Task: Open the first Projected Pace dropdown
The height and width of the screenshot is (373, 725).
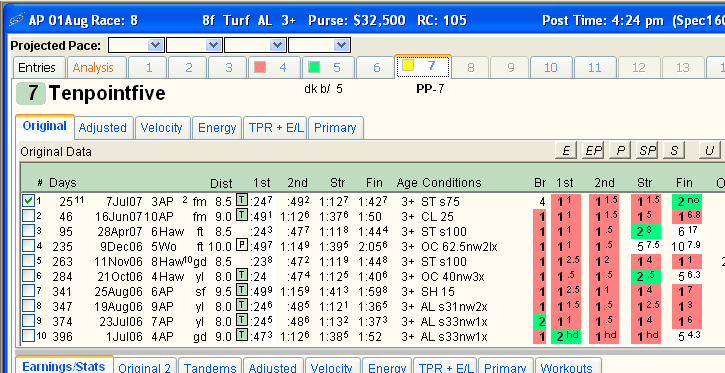Action: [155, 45]
